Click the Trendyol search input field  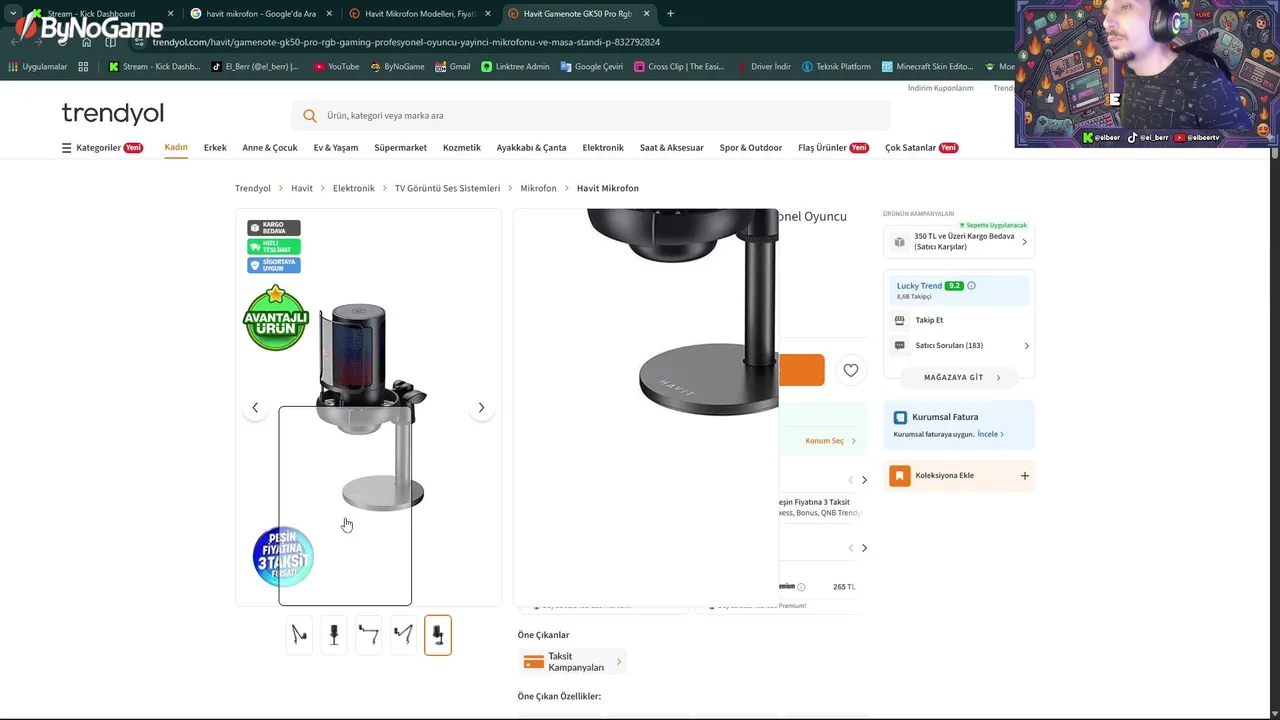click(590, 116)
